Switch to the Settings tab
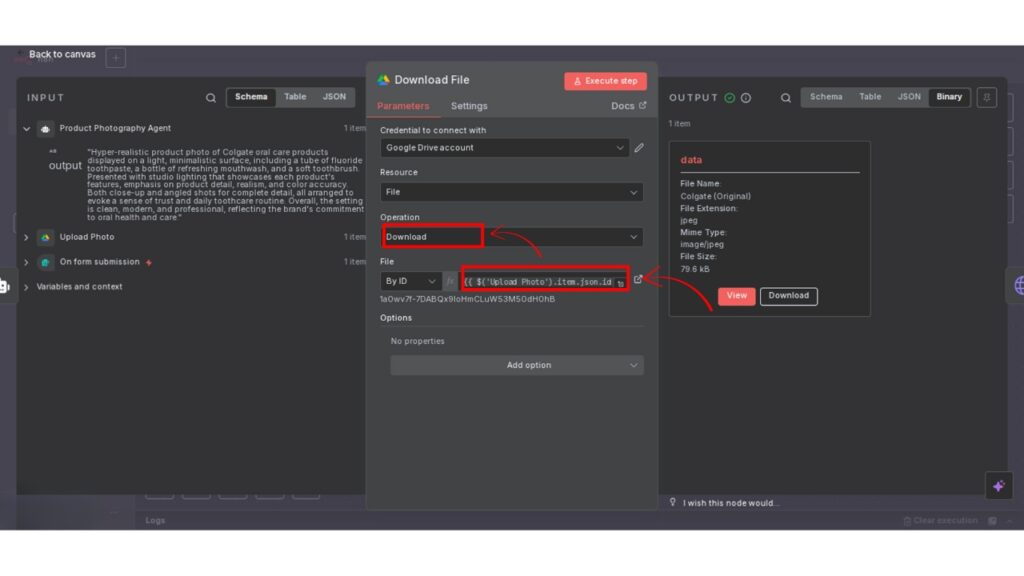This screenshot has width=1024, height=576. pos(469,106)
